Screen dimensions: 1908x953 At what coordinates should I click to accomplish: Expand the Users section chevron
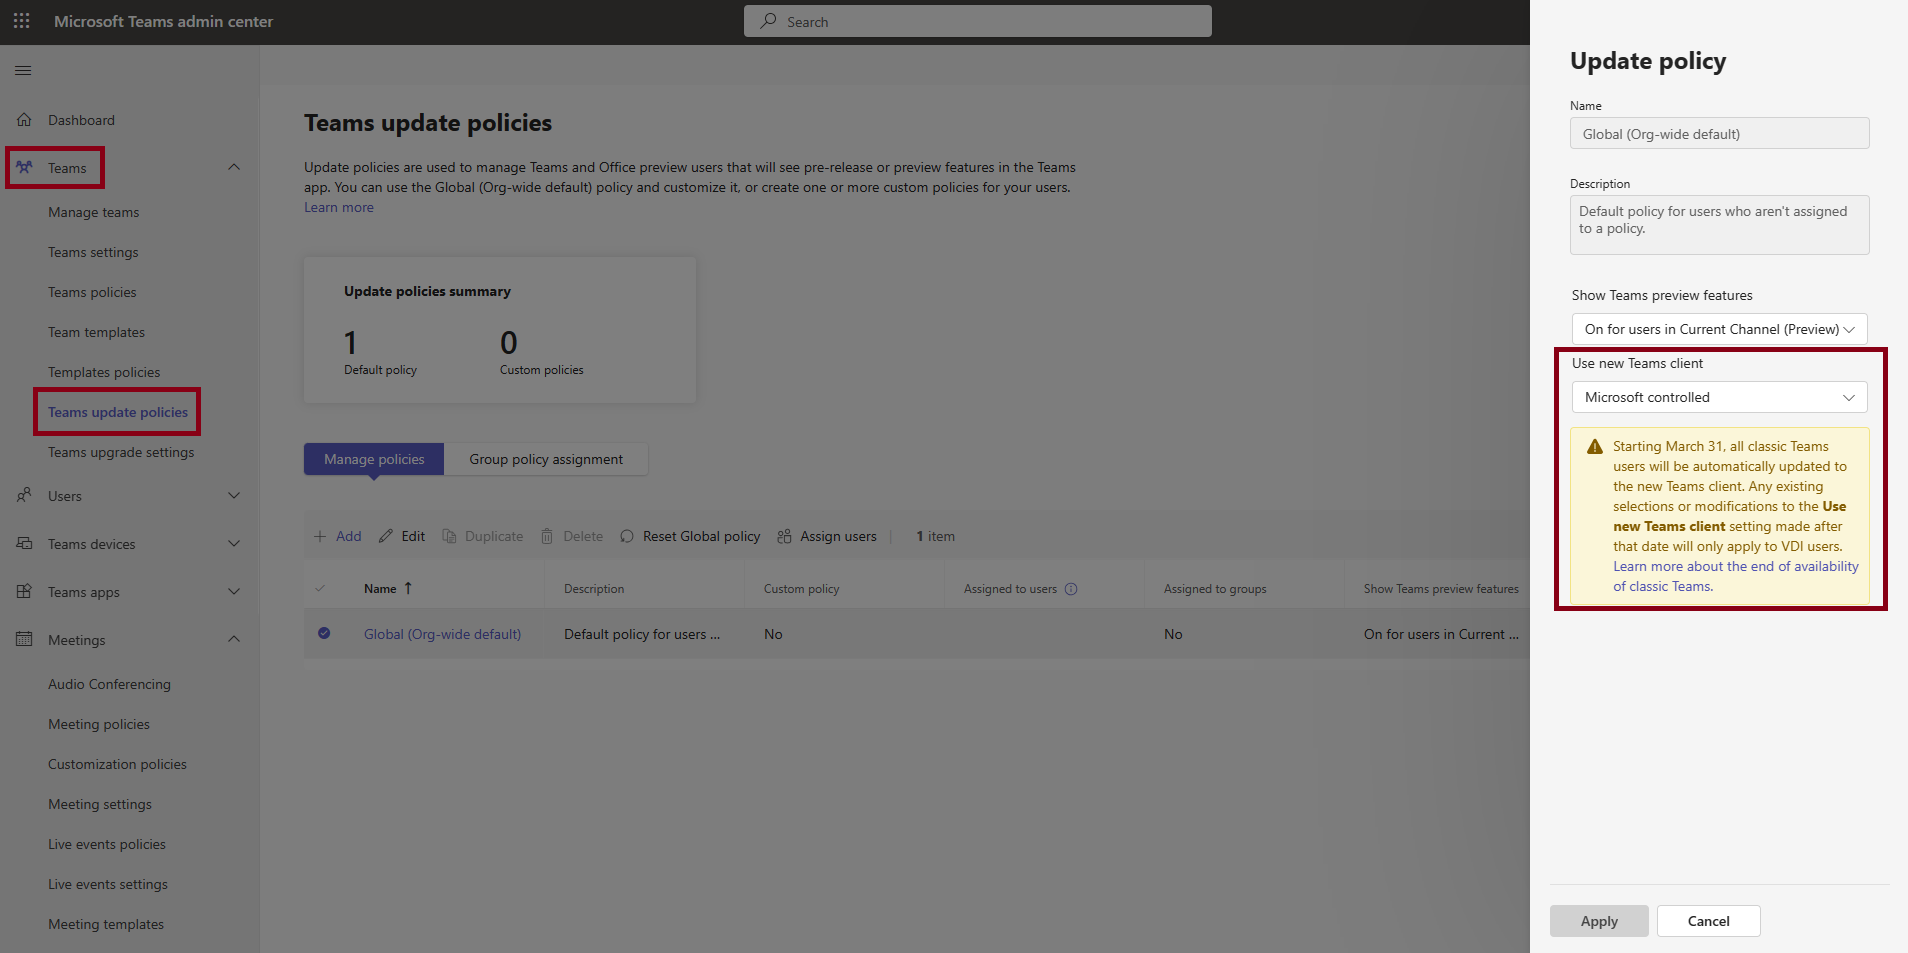point(234,495)
